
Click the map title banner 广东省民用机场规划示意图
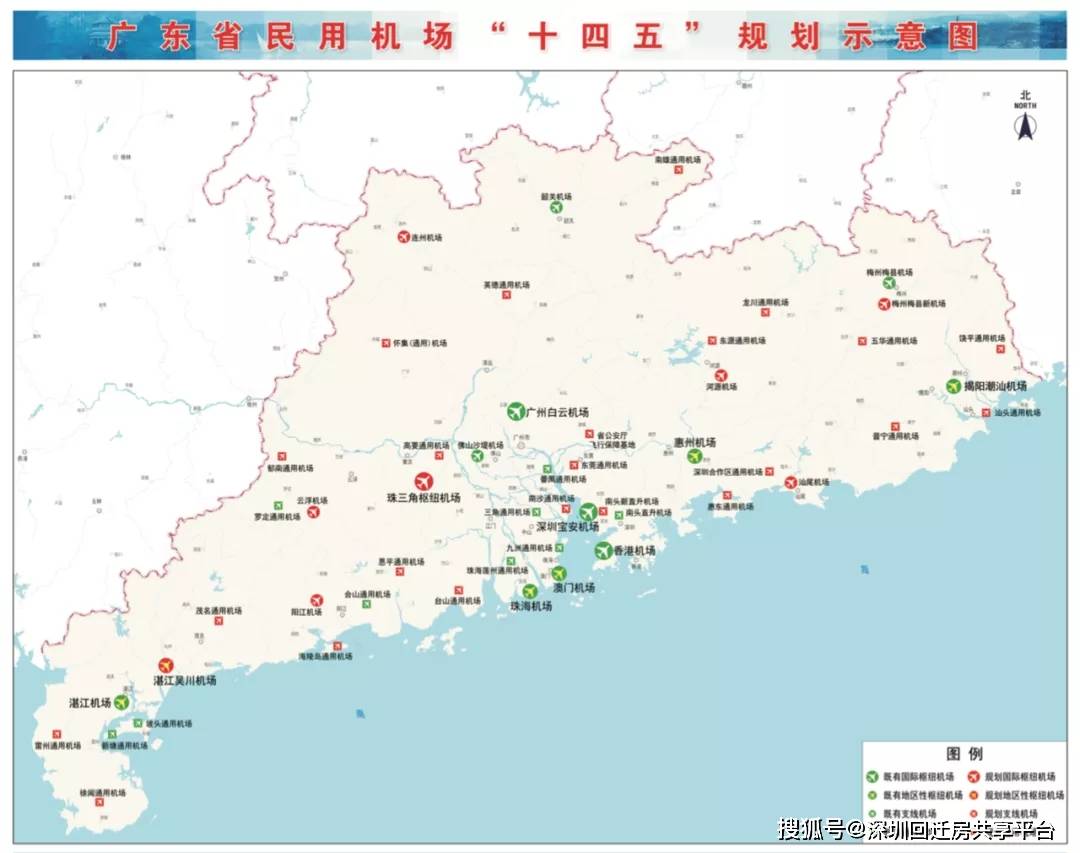pyautogui.click(x=540, y=33)
